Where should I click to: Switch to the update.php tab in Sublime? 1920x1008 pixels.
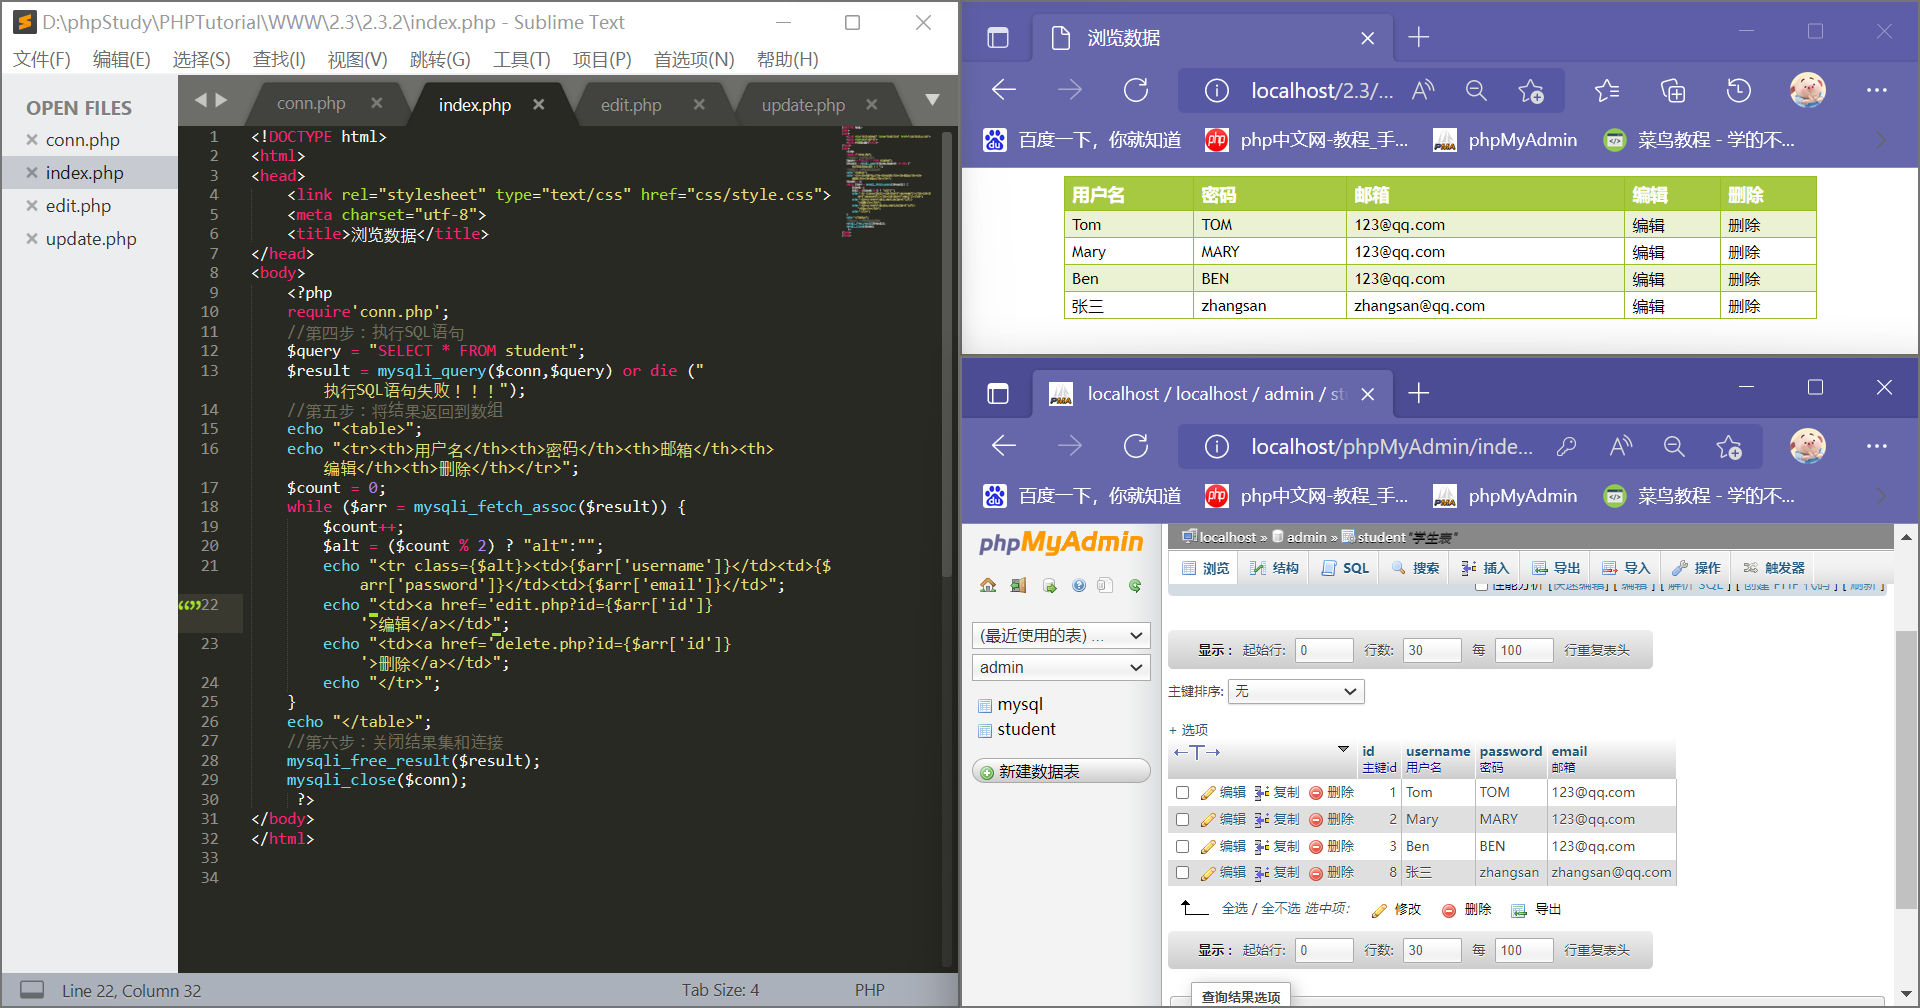(803, 104)
